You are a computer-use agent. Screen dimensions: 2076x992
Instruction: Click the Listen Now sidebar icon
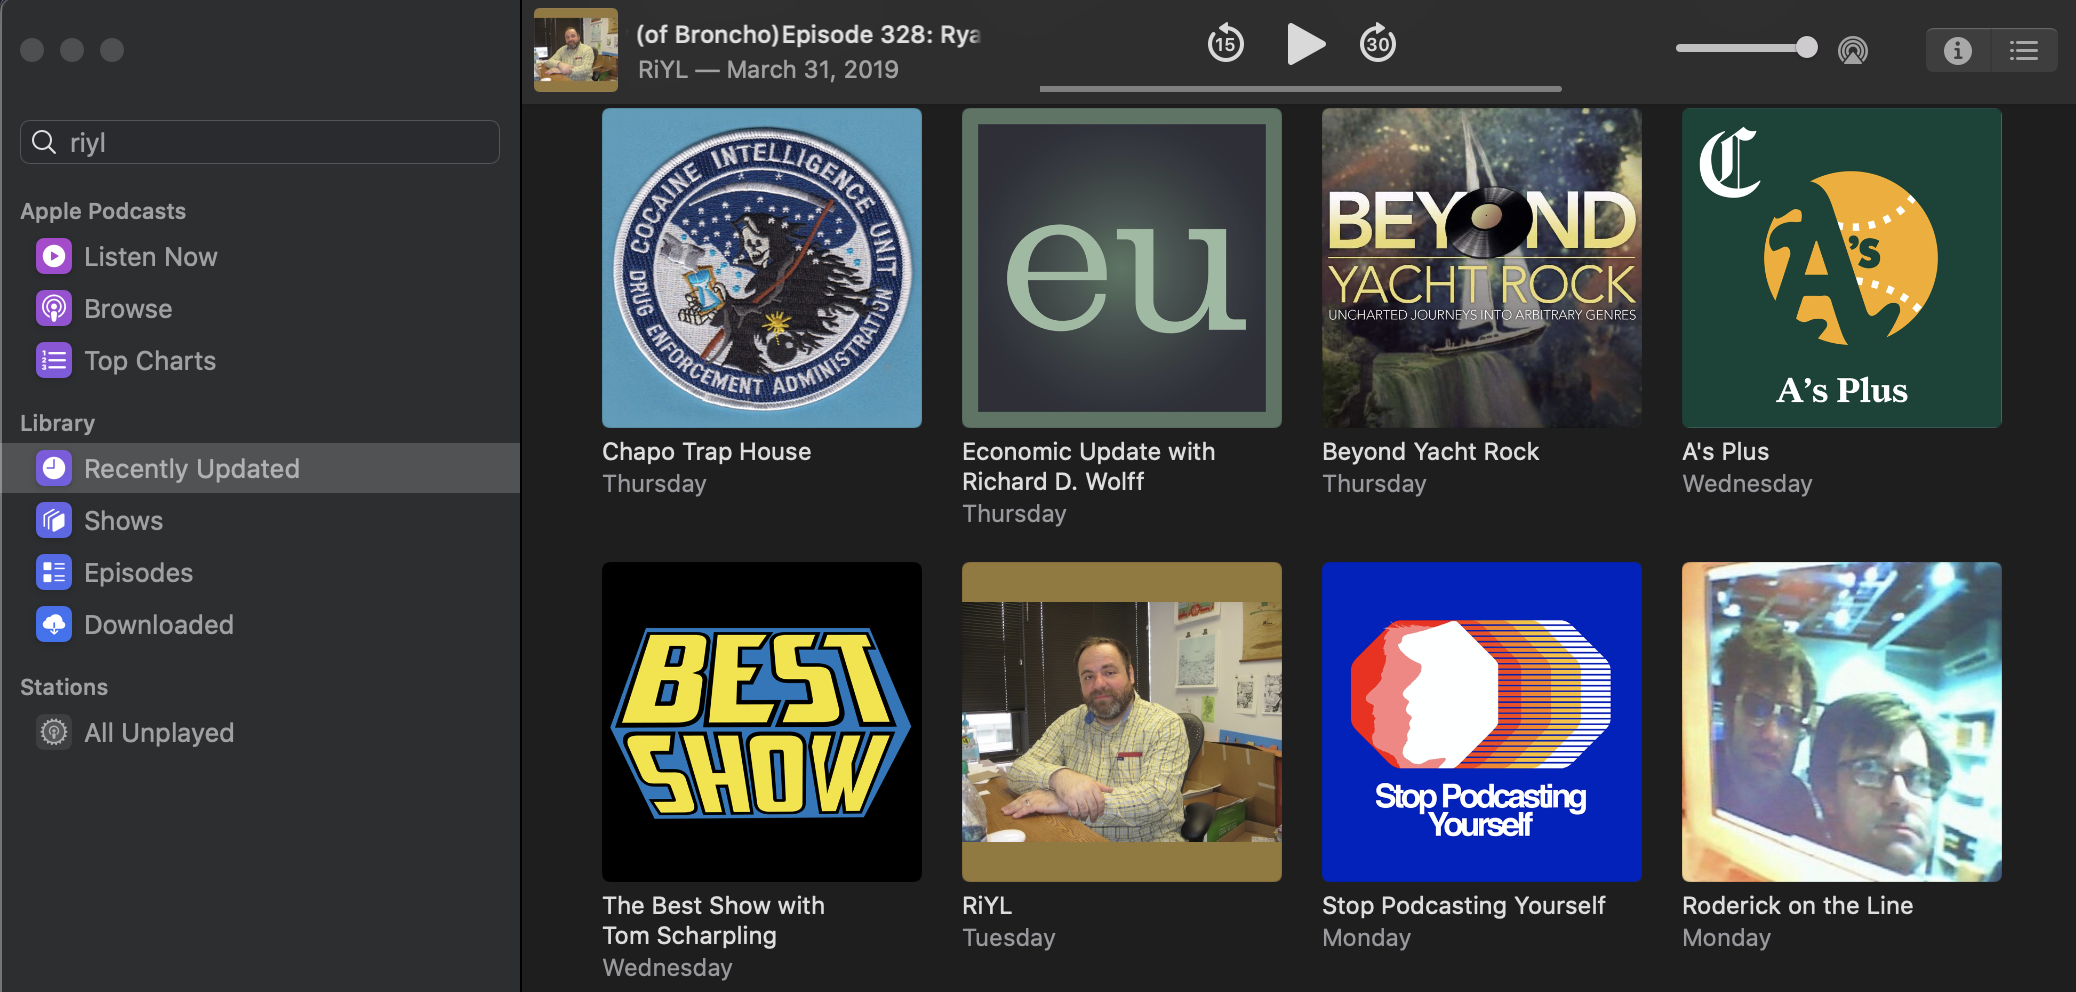point(54,257)
